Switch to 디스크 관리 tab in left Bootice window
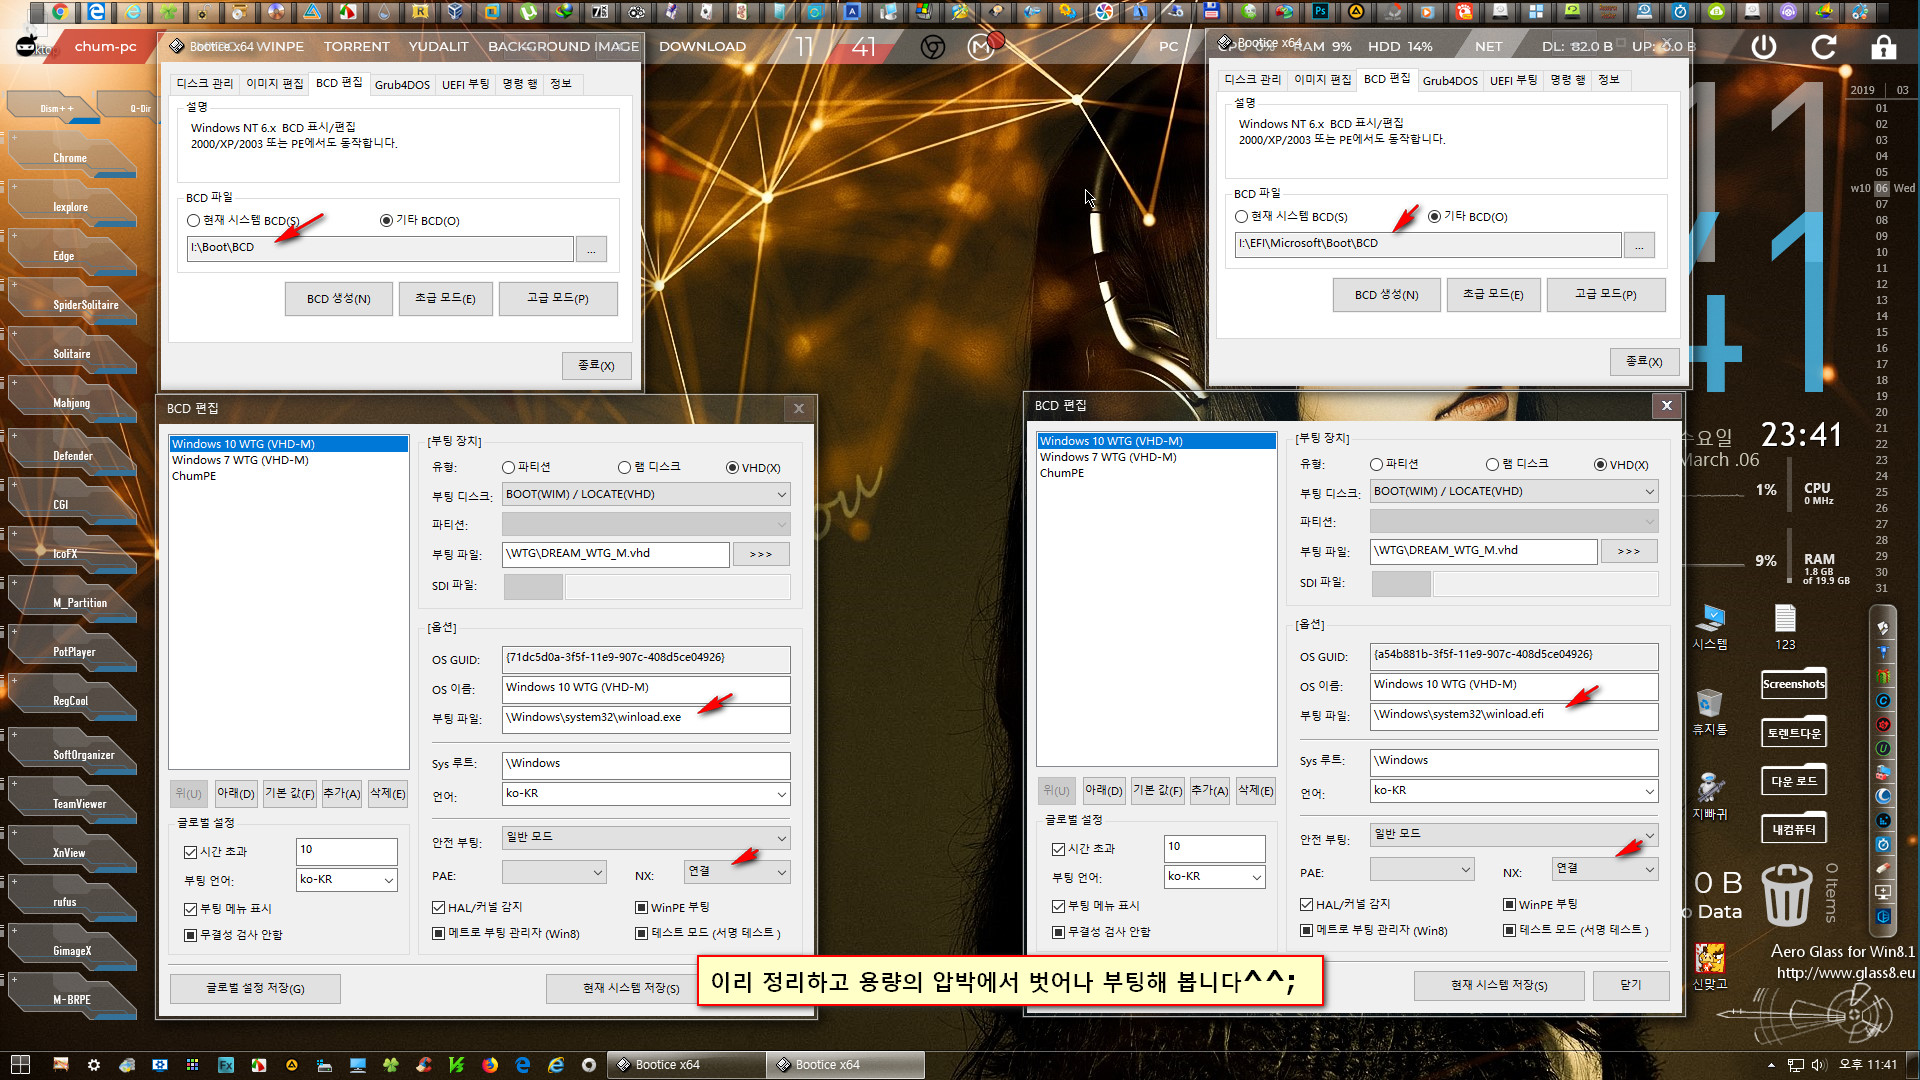The image size is (1920, 1080). pyautogui.click(x=204, y=84)
